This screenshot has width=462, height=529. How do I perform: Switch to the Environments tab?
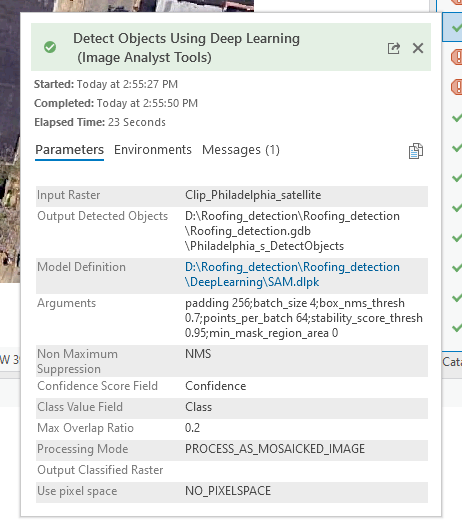153,149
